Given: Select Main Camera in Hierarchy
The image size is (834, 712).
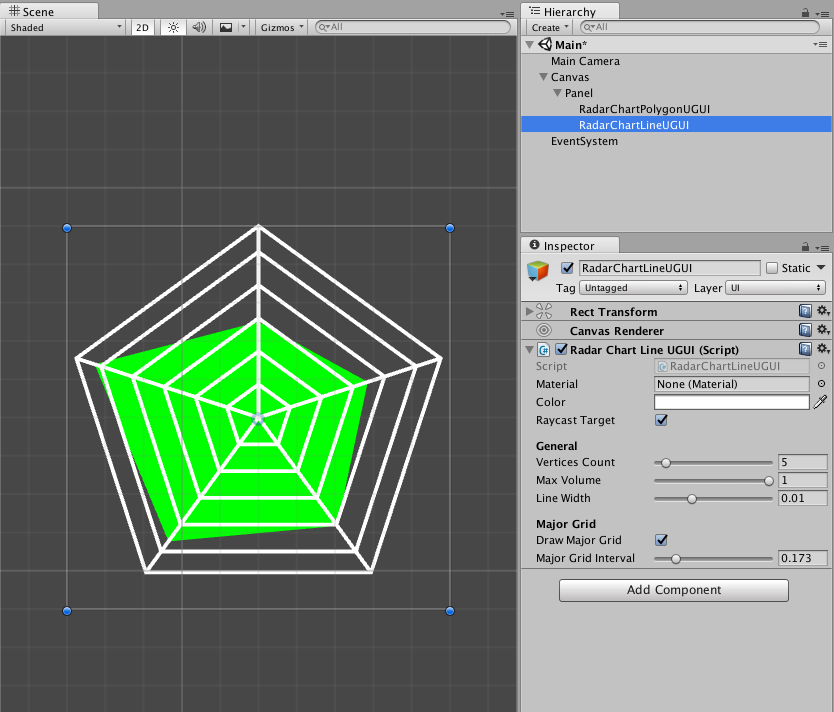Looking at the screenshot, I should pos(585,61).
